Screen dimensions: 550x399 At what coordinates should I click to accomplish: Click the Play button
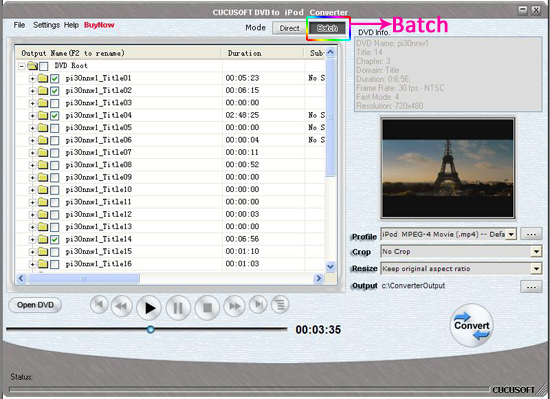pos(149,308)
